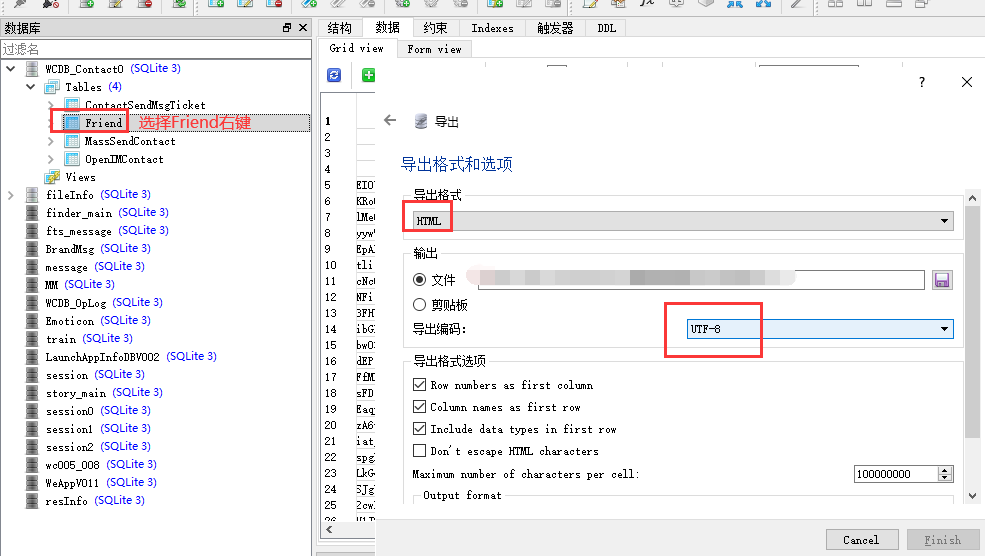Click the Views folder icon
The height and width of the screenshot is (556, 985).
52,177
